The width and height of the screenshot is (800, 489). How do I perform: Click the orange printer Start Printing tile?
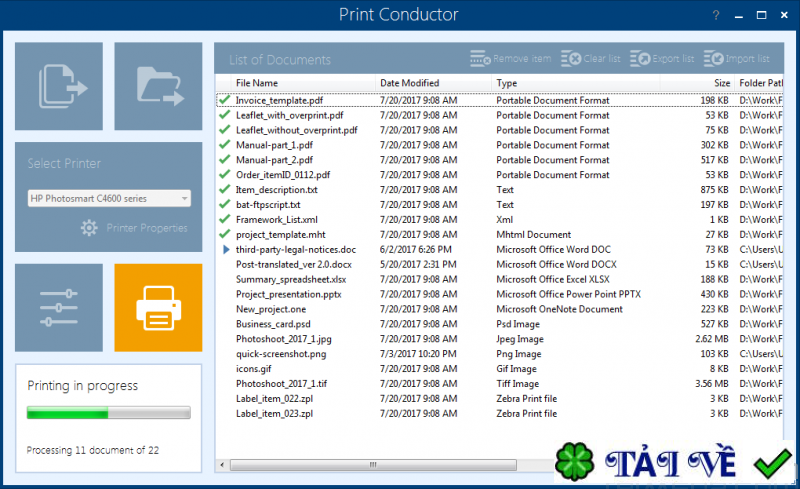158,307
